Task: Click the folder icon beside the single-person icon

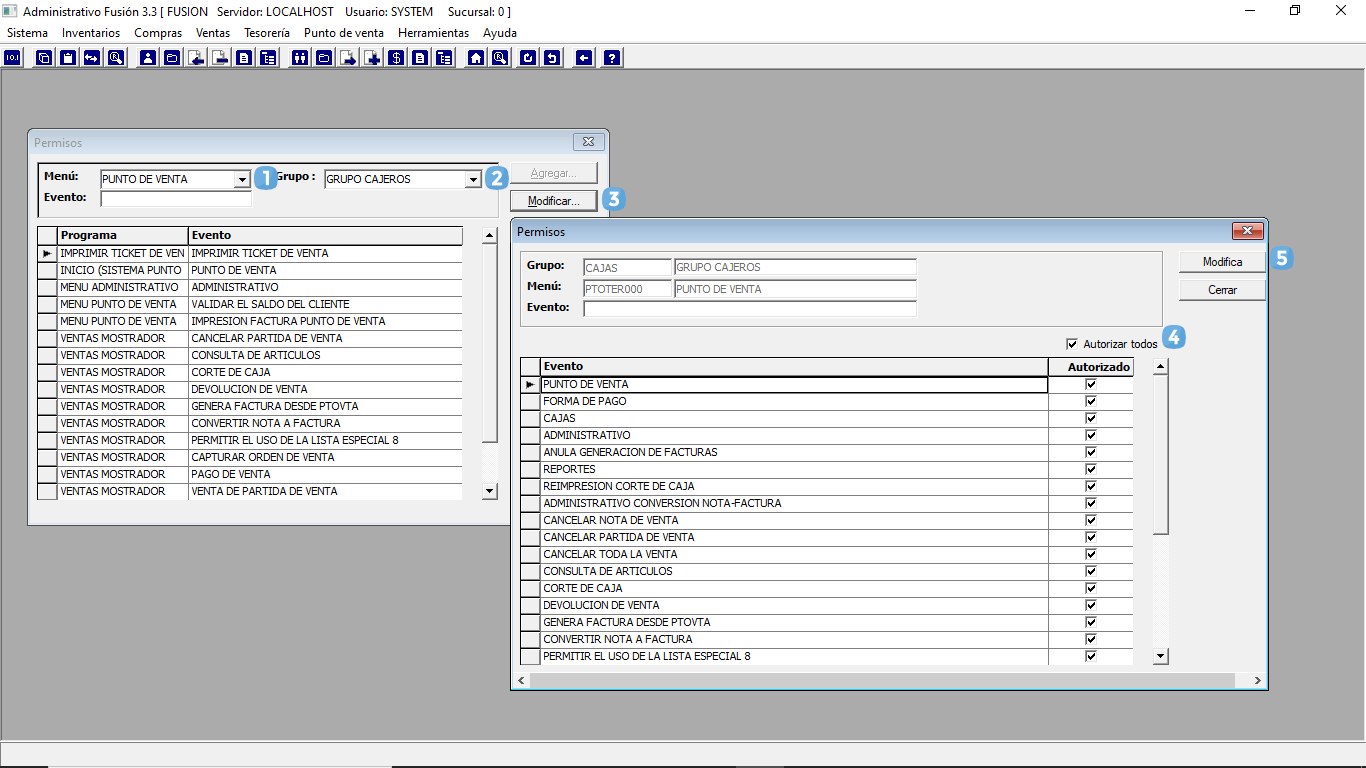Action: (172, 57)
